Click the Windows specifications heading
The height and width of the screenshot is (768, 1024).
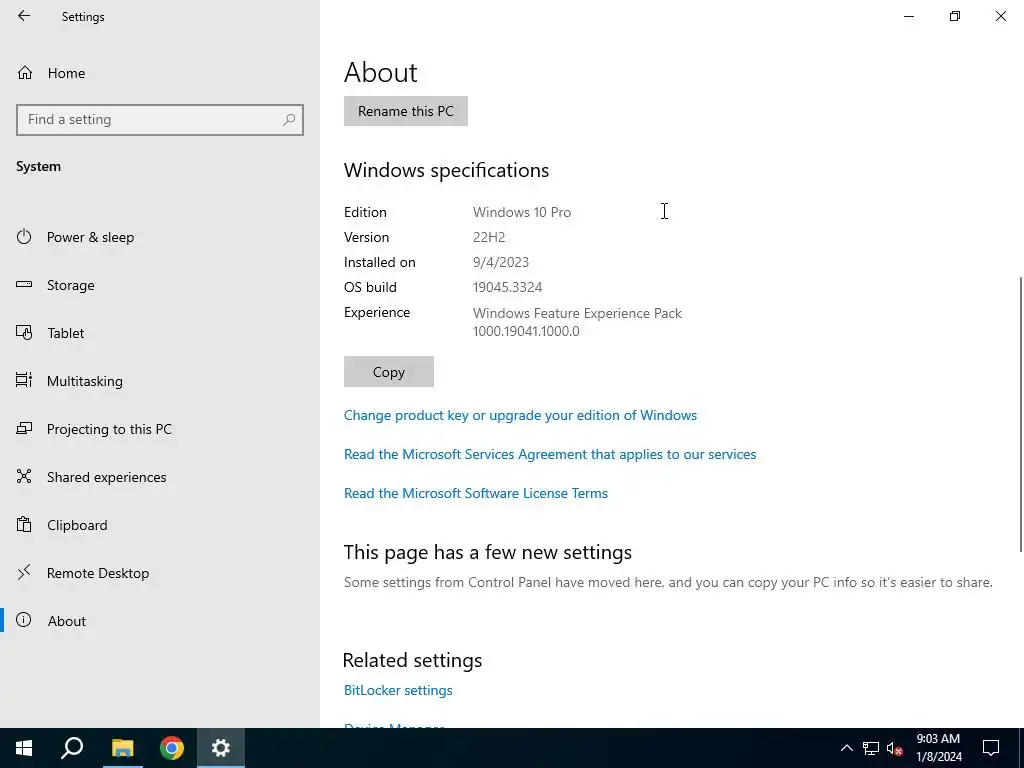[447, 170]
